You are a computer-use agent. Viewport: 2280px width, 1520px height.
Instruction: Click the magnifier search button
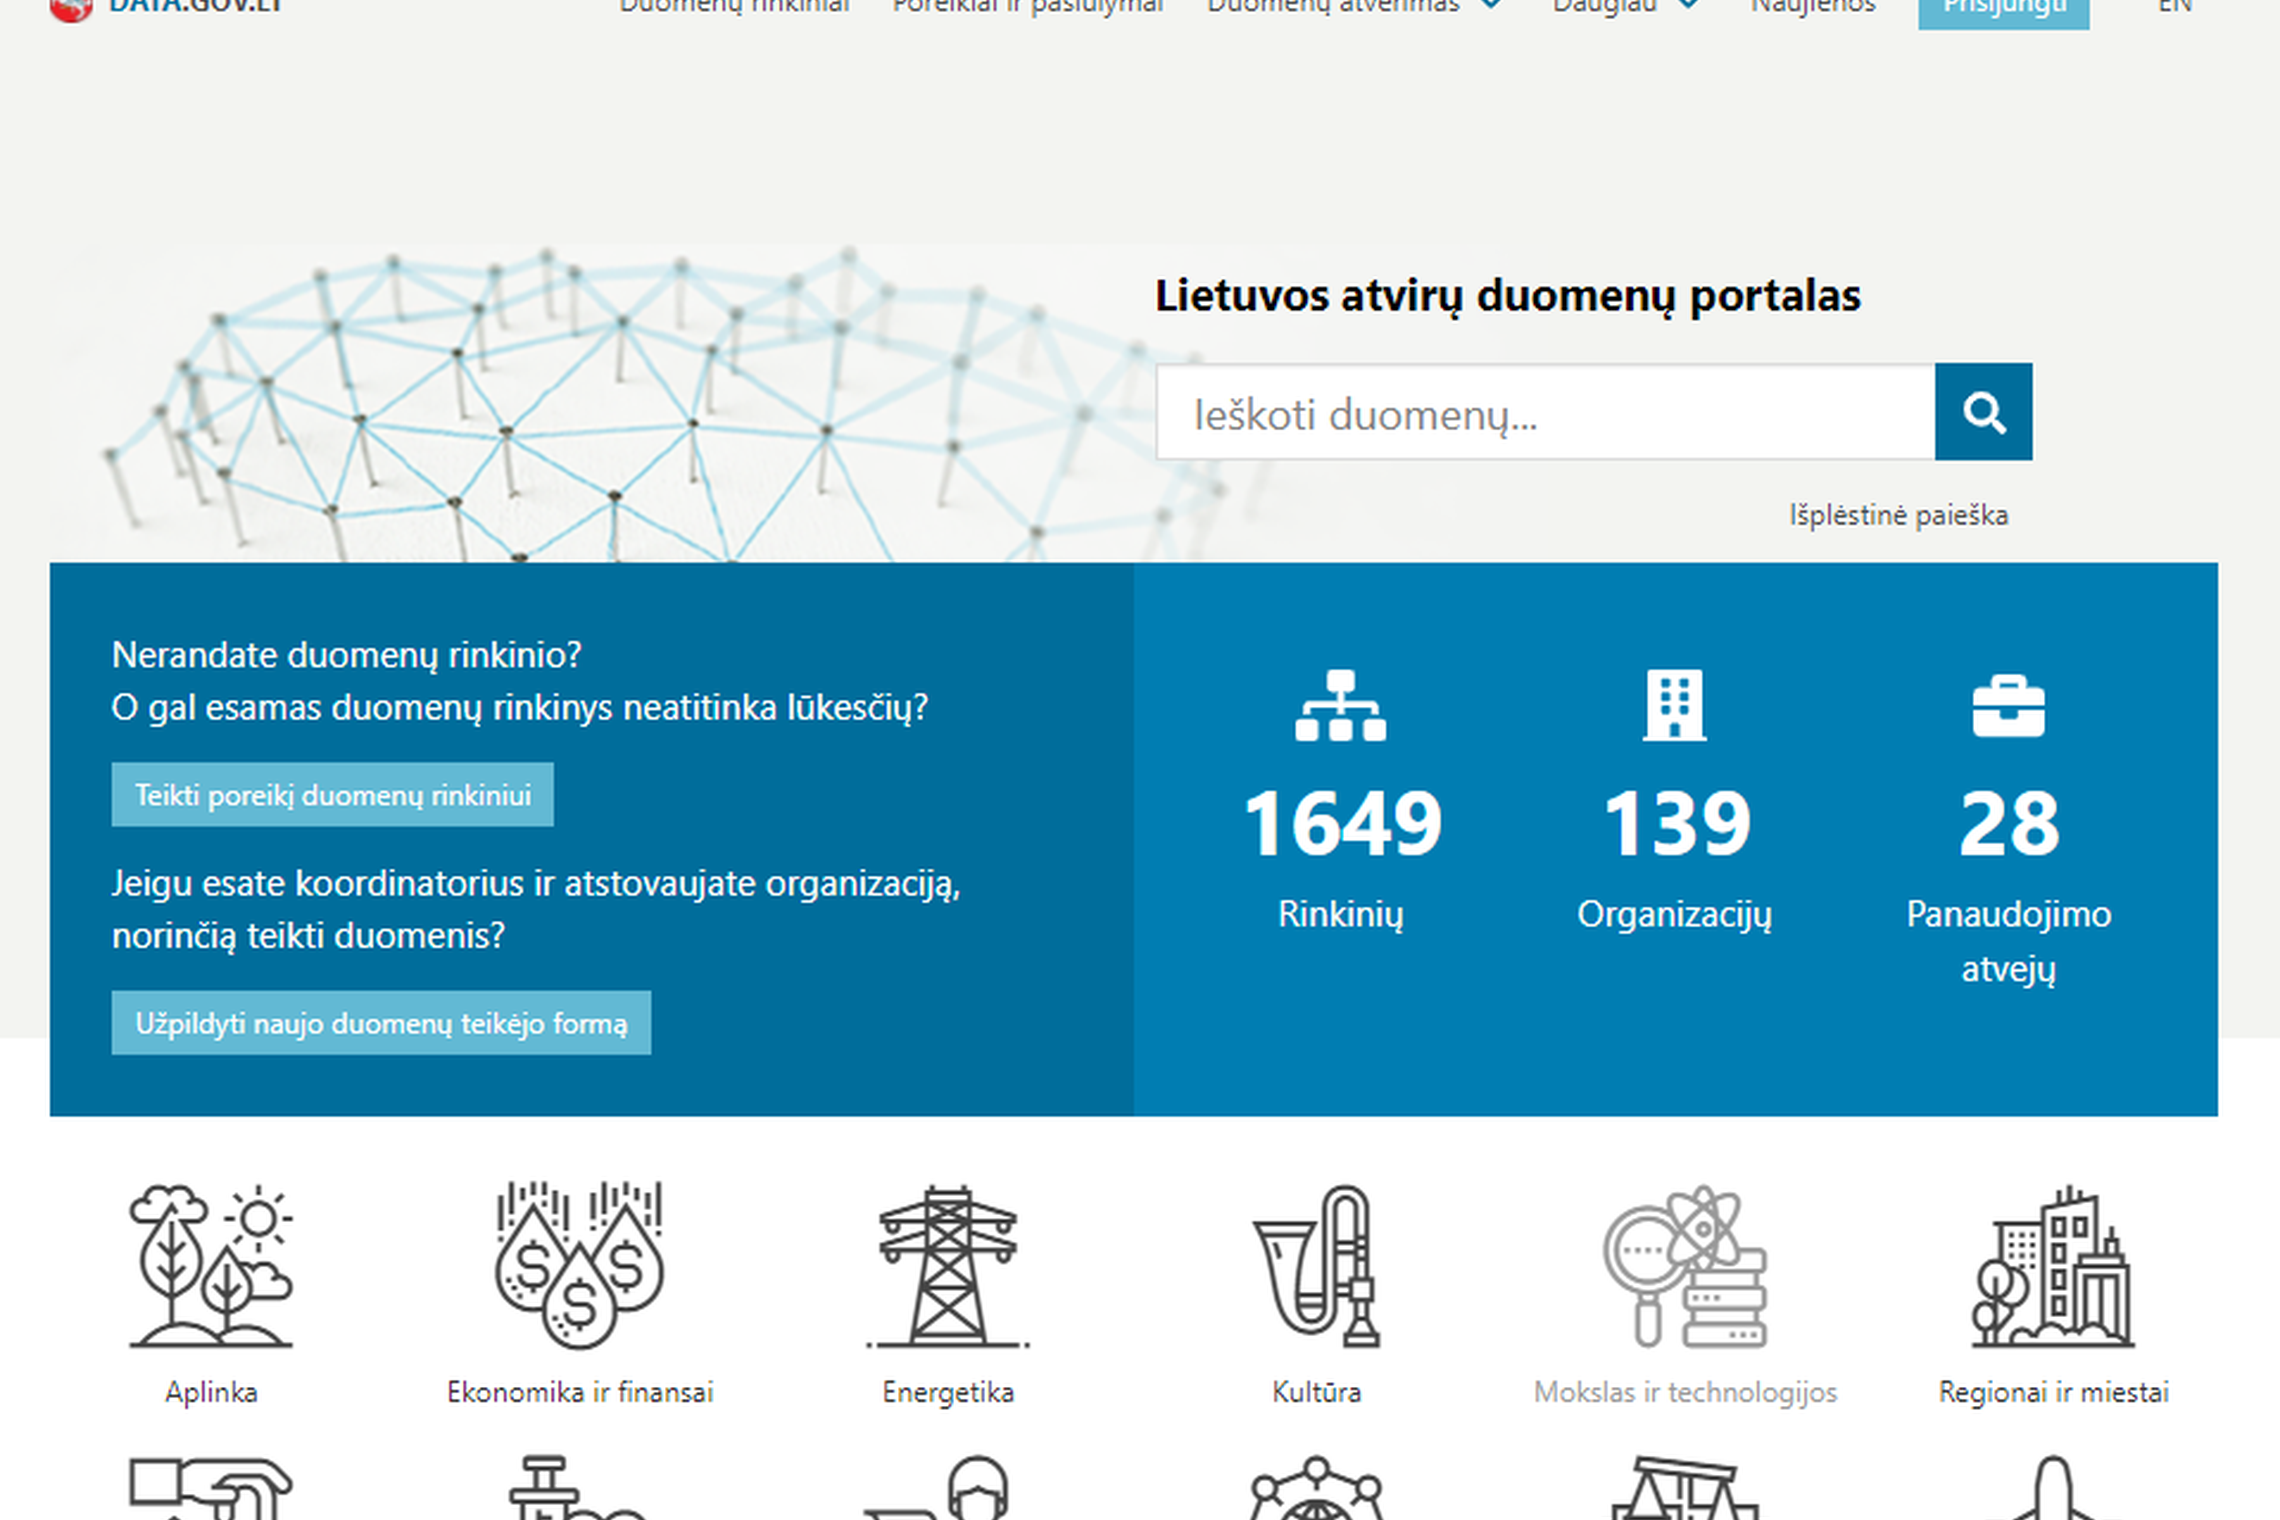[1983, 412]
